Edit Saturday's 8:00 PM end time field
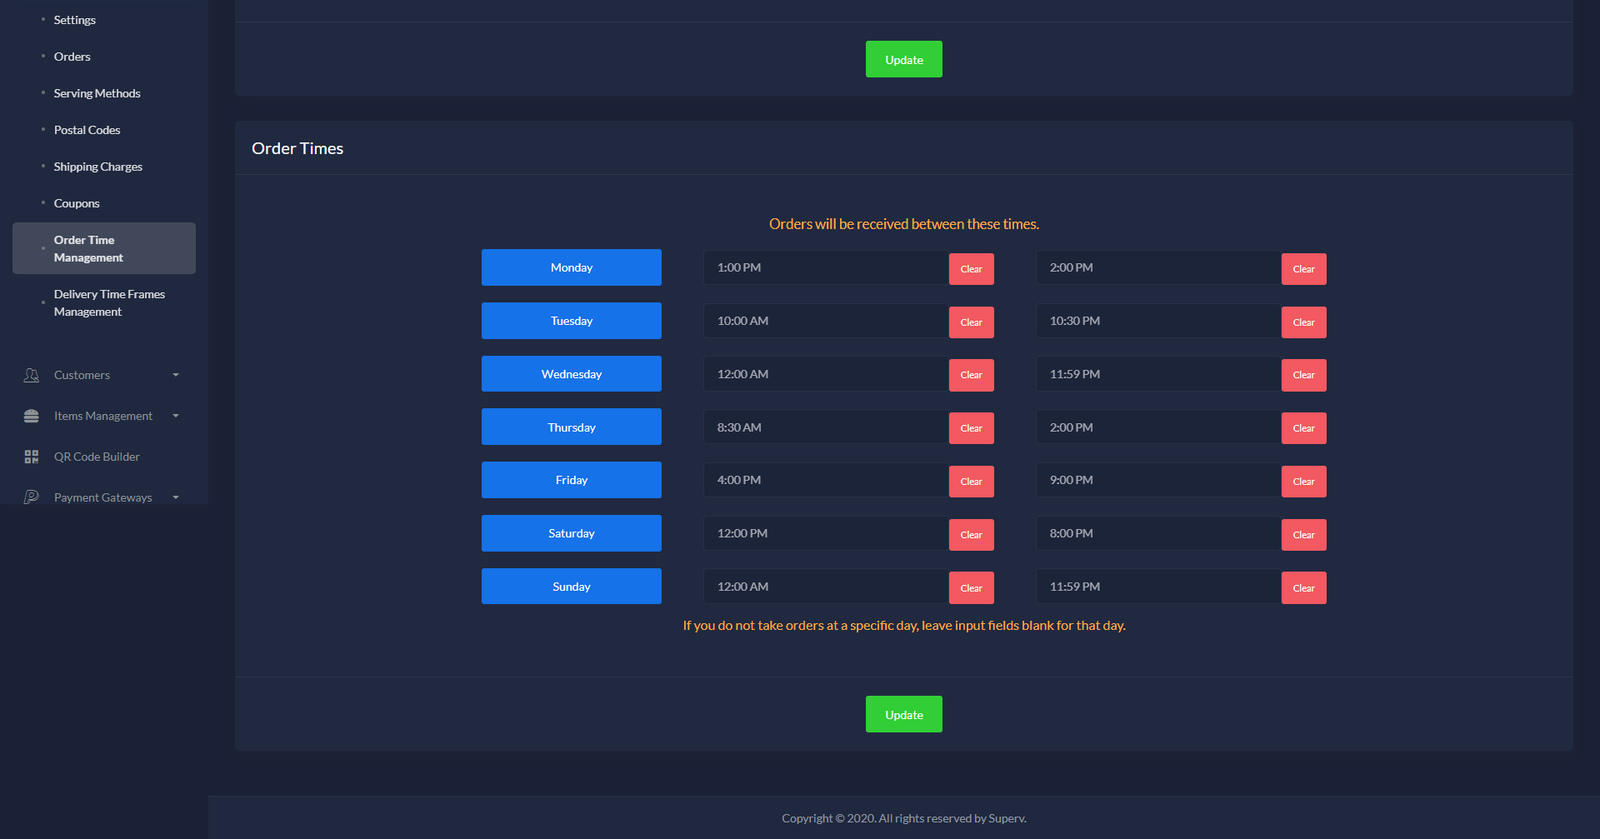Viewport: 1600px width, 839px height. 1157,534
